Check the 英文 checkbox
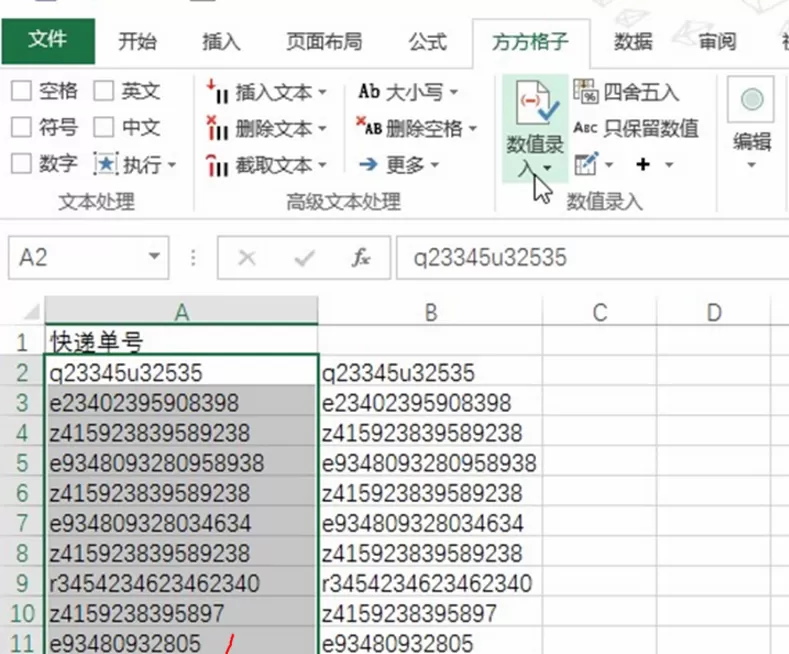Screen dimensions: 789x654 (x=104, y=92)
